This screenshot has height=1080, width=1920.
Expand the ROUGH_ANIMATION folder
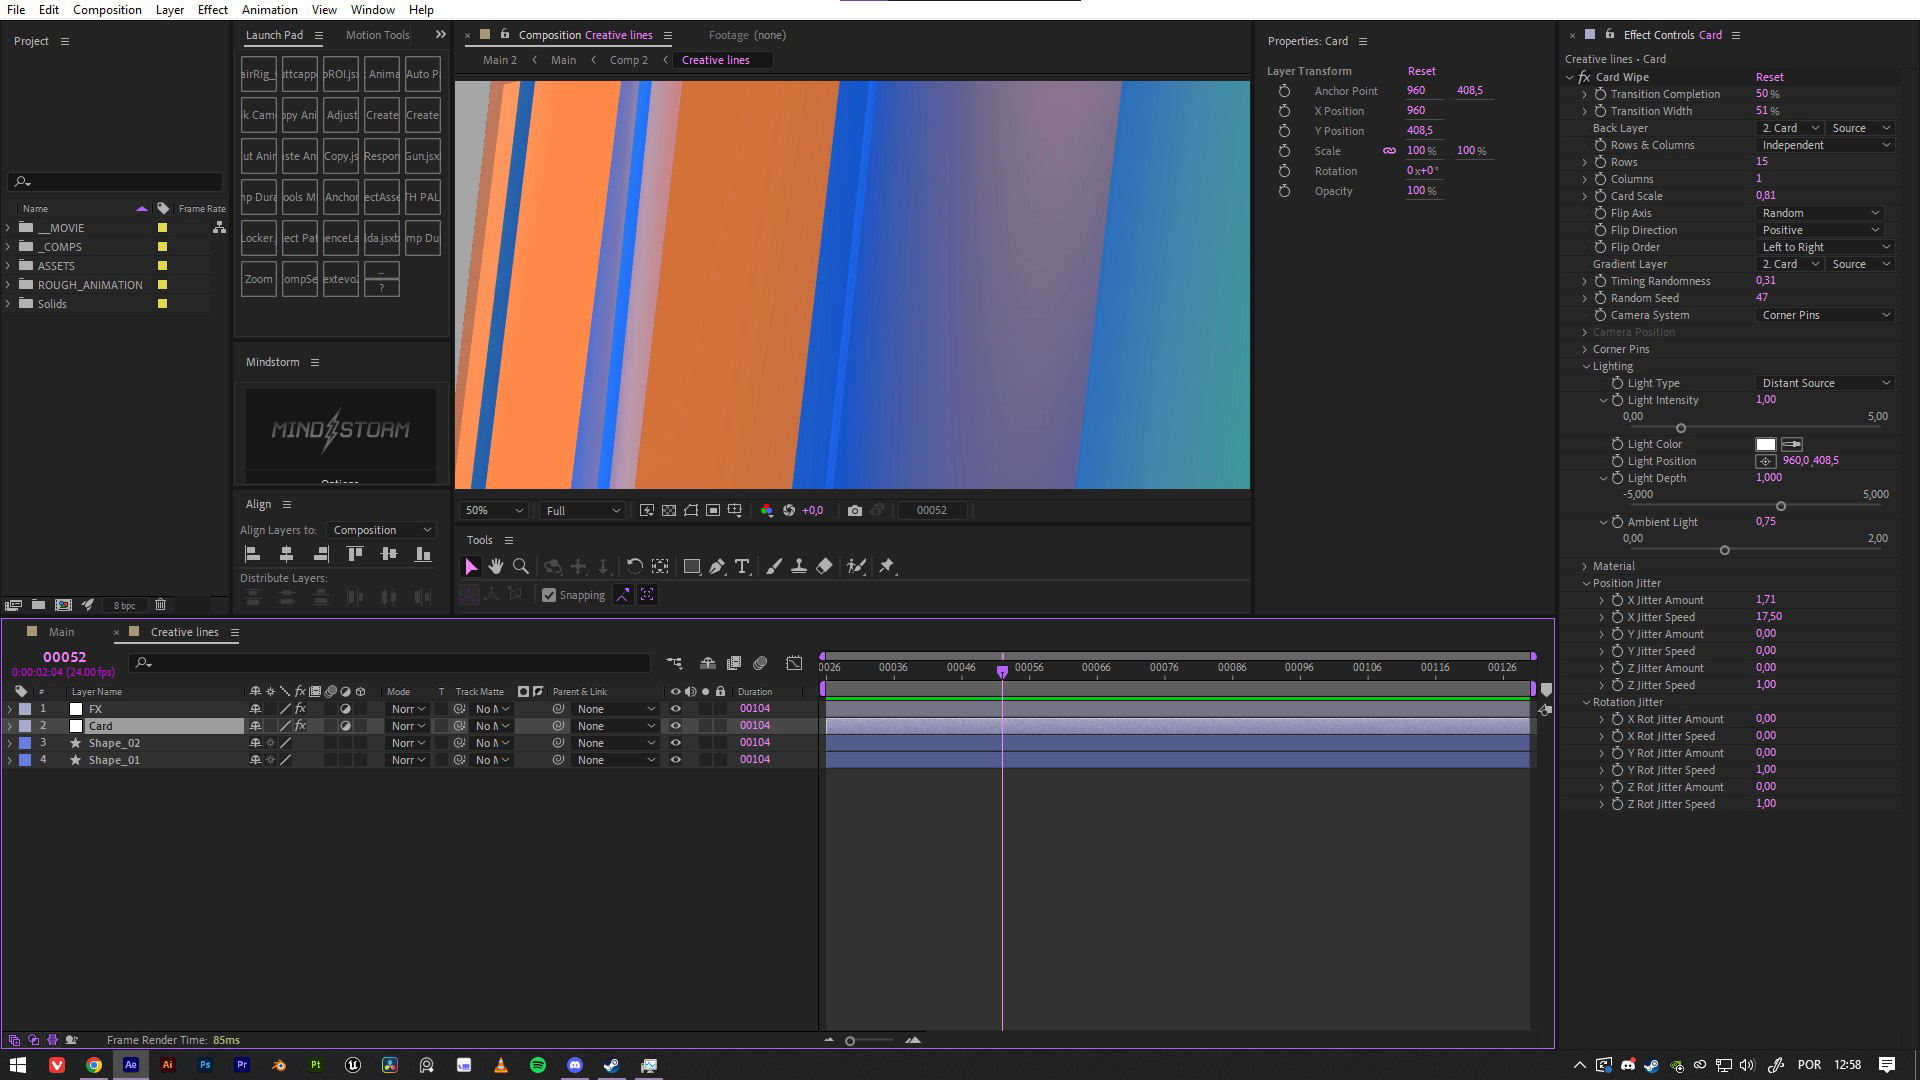pos(9,285)
